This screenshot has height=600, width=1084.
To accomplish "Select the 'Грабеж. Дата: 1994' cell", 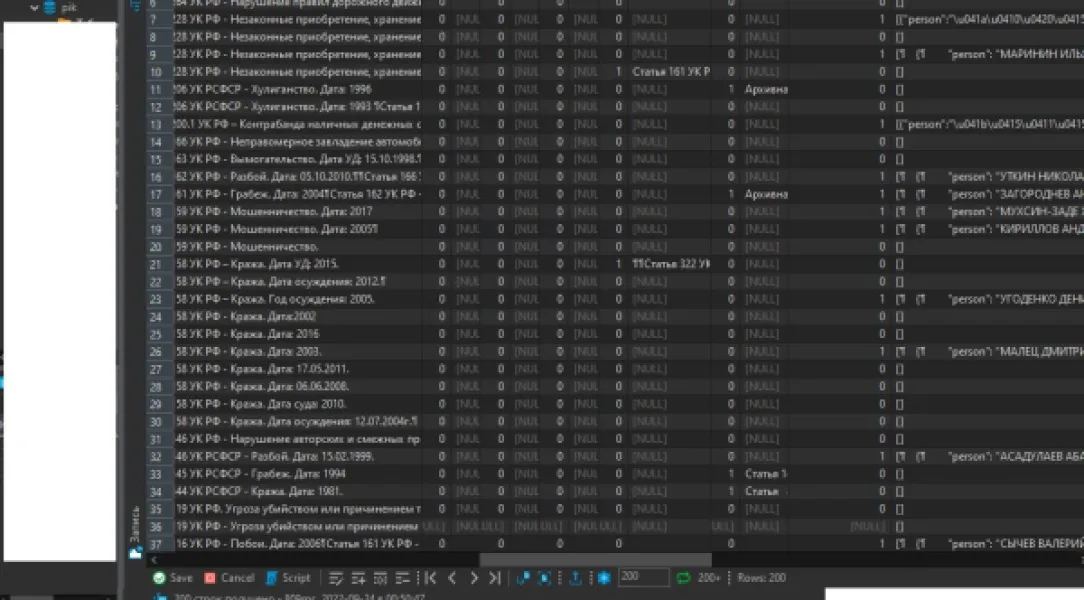I will point(297,474).
